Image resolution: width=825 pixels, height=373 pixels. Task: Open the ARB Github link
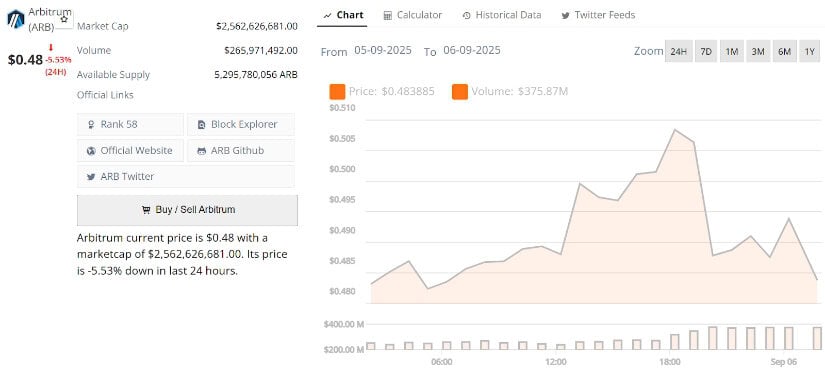coord(241,150)
